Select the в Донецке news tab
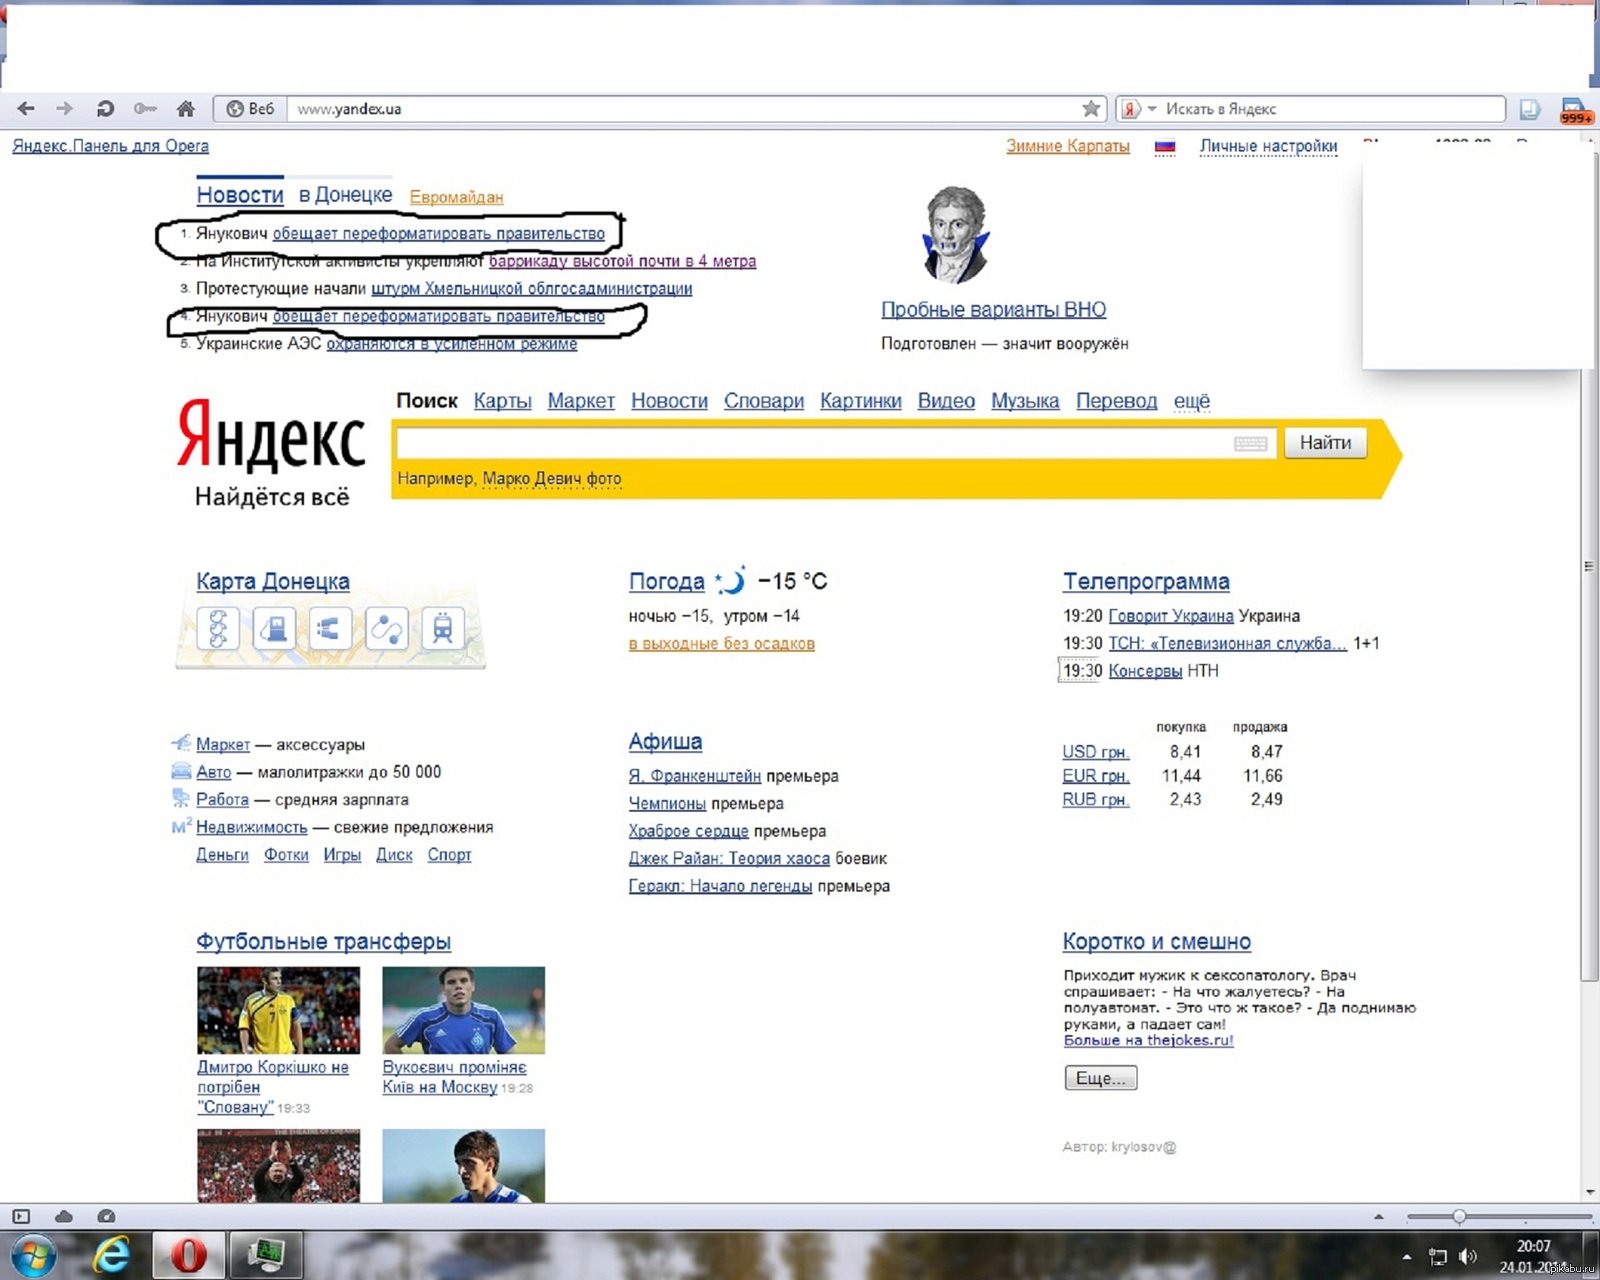 click(x=345, y=195)
